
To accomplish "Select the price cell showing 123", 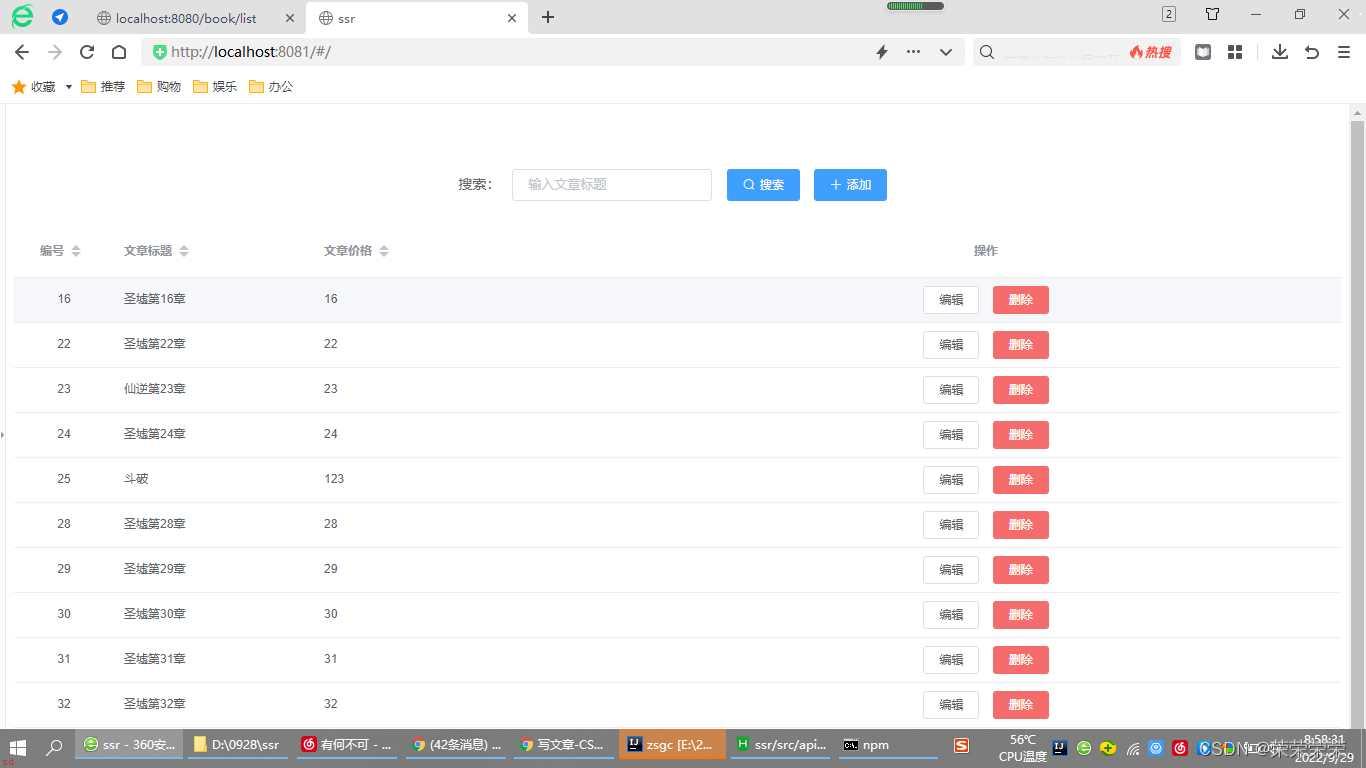I will (x=334, y=479).
